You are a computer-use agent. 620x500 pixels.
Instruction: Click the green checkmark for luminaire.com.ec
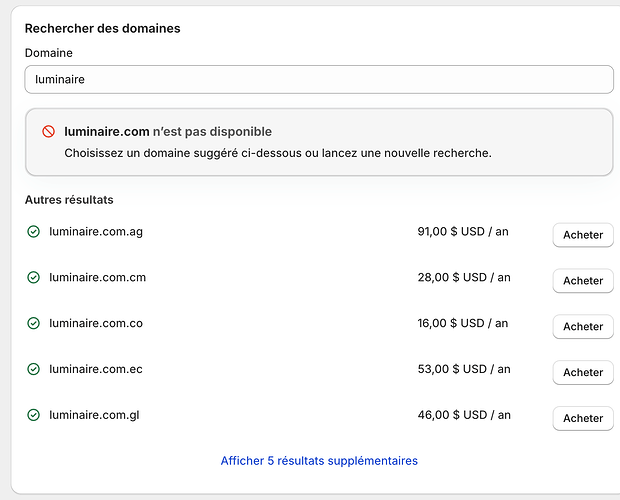[33, 370]
